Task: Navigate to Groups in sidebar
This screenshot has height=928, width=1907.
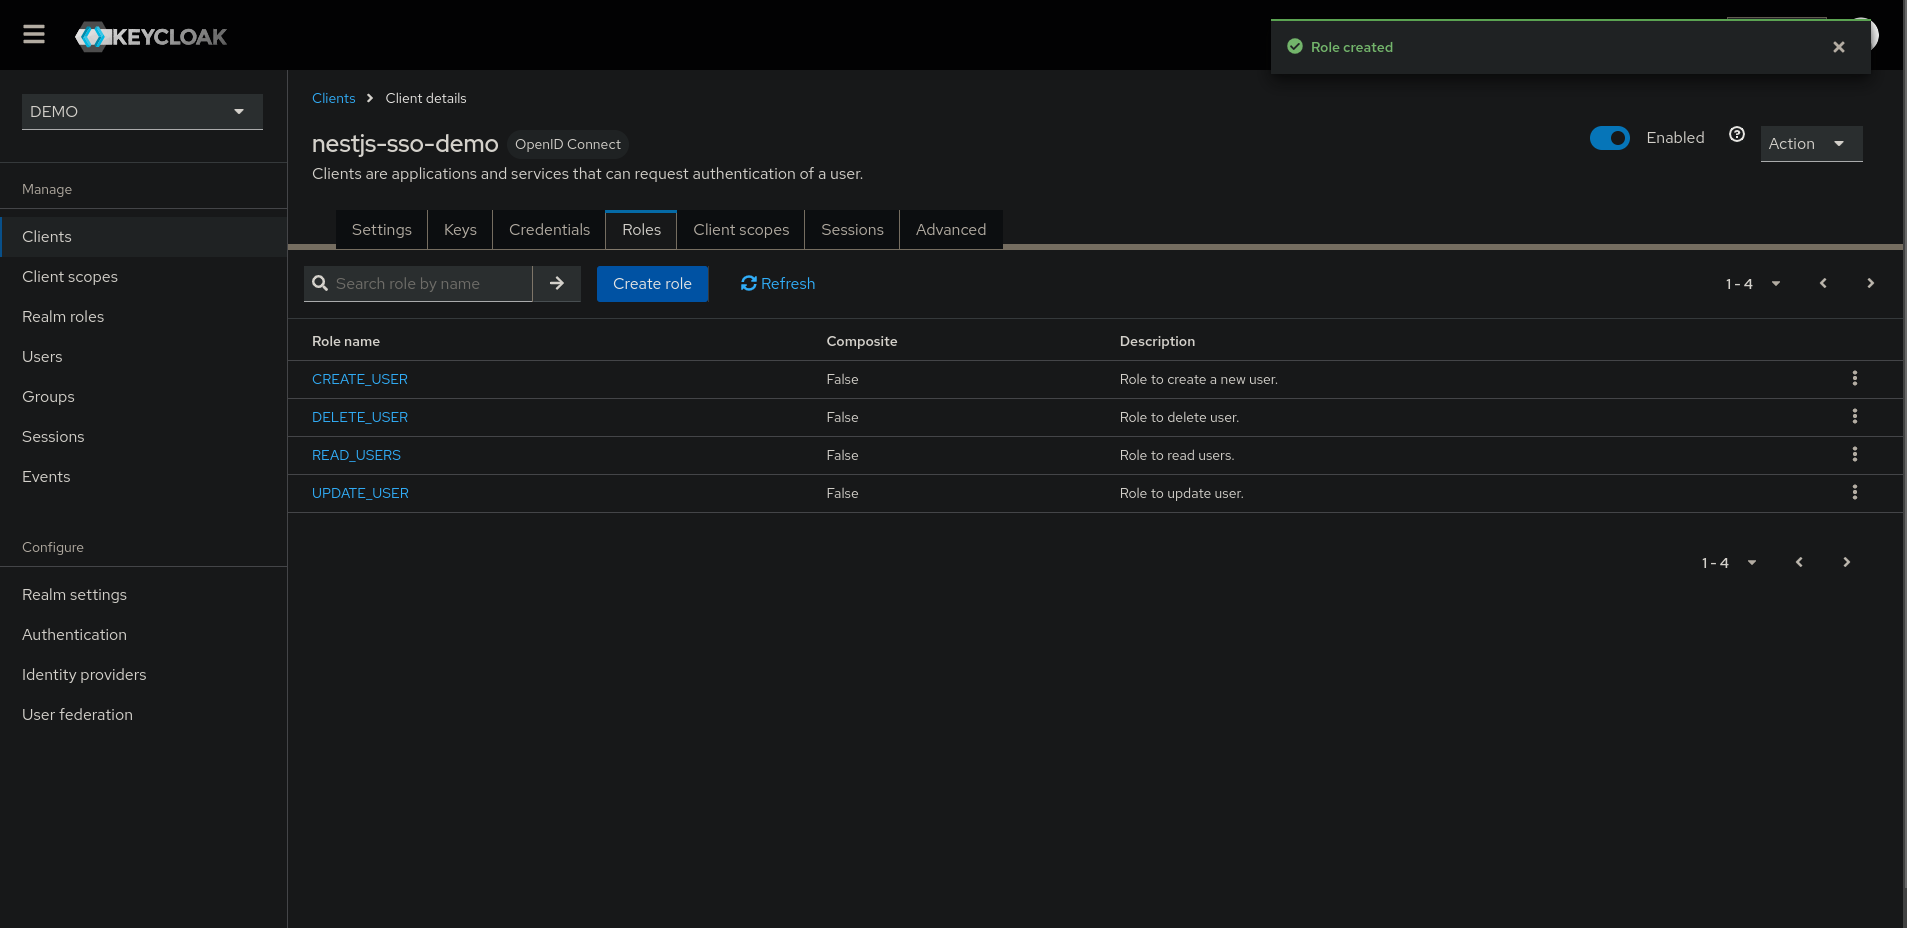Action: 143,397
